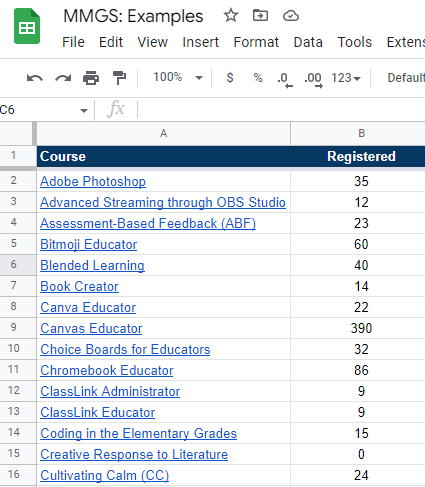
Task: Redo the last action
Action: (63, 78)
